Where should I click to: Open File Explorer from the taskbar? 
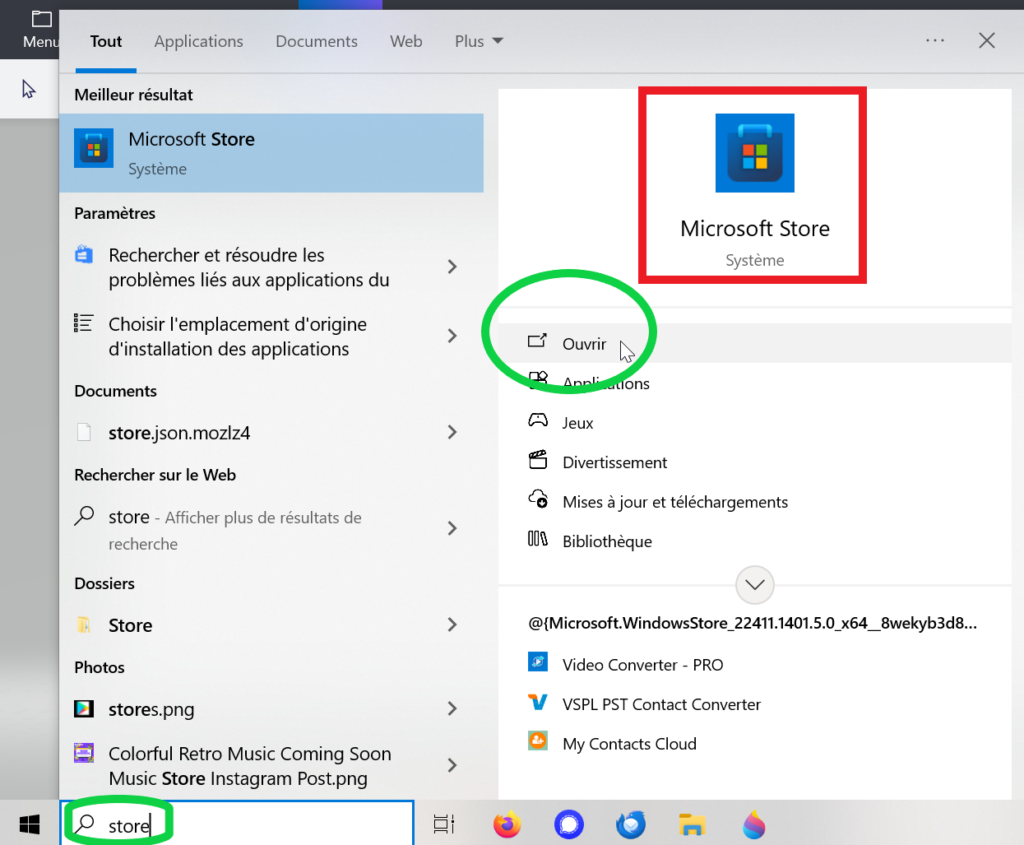[691, 824]
